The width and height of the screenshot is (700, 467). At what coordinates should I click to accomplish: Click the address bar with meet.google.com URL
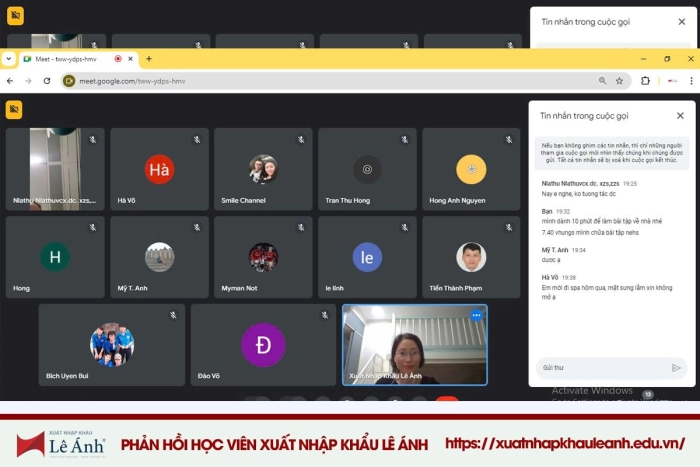point(300,81)
